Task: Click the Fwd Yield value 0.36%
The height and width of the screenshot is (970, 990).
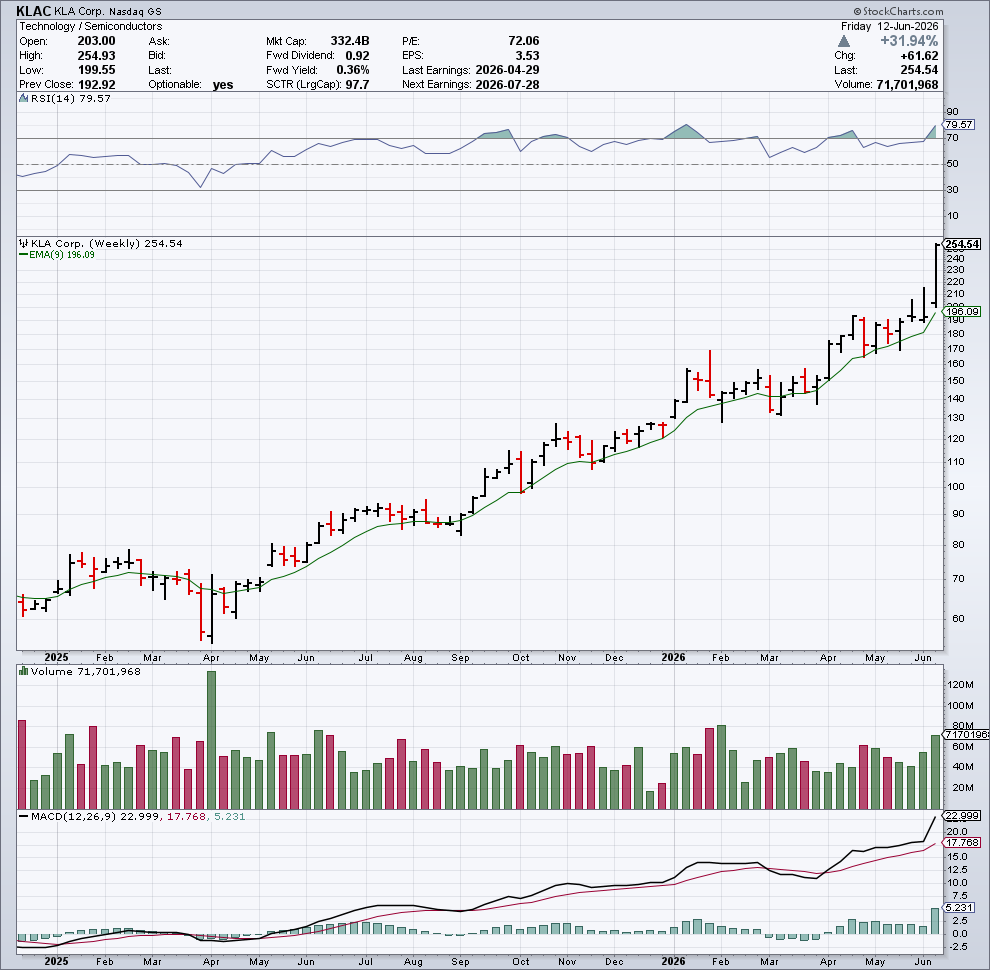Action: point(353,70)
